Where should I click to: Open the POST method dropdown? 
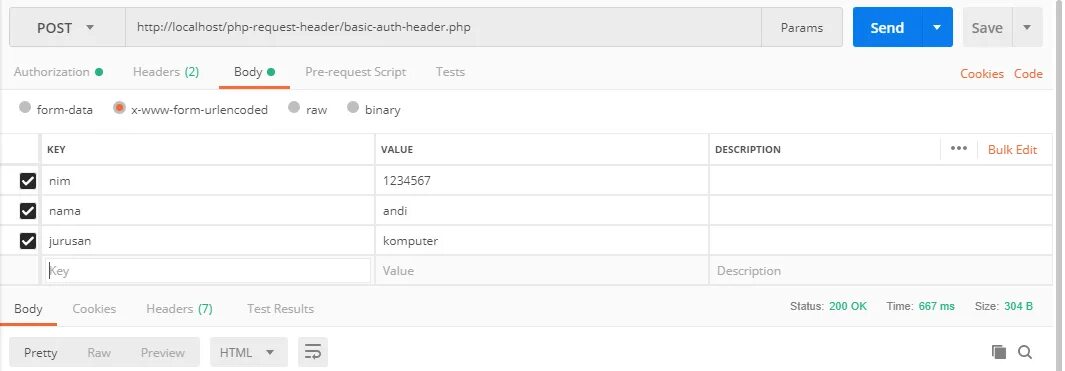tap(67, 28)
